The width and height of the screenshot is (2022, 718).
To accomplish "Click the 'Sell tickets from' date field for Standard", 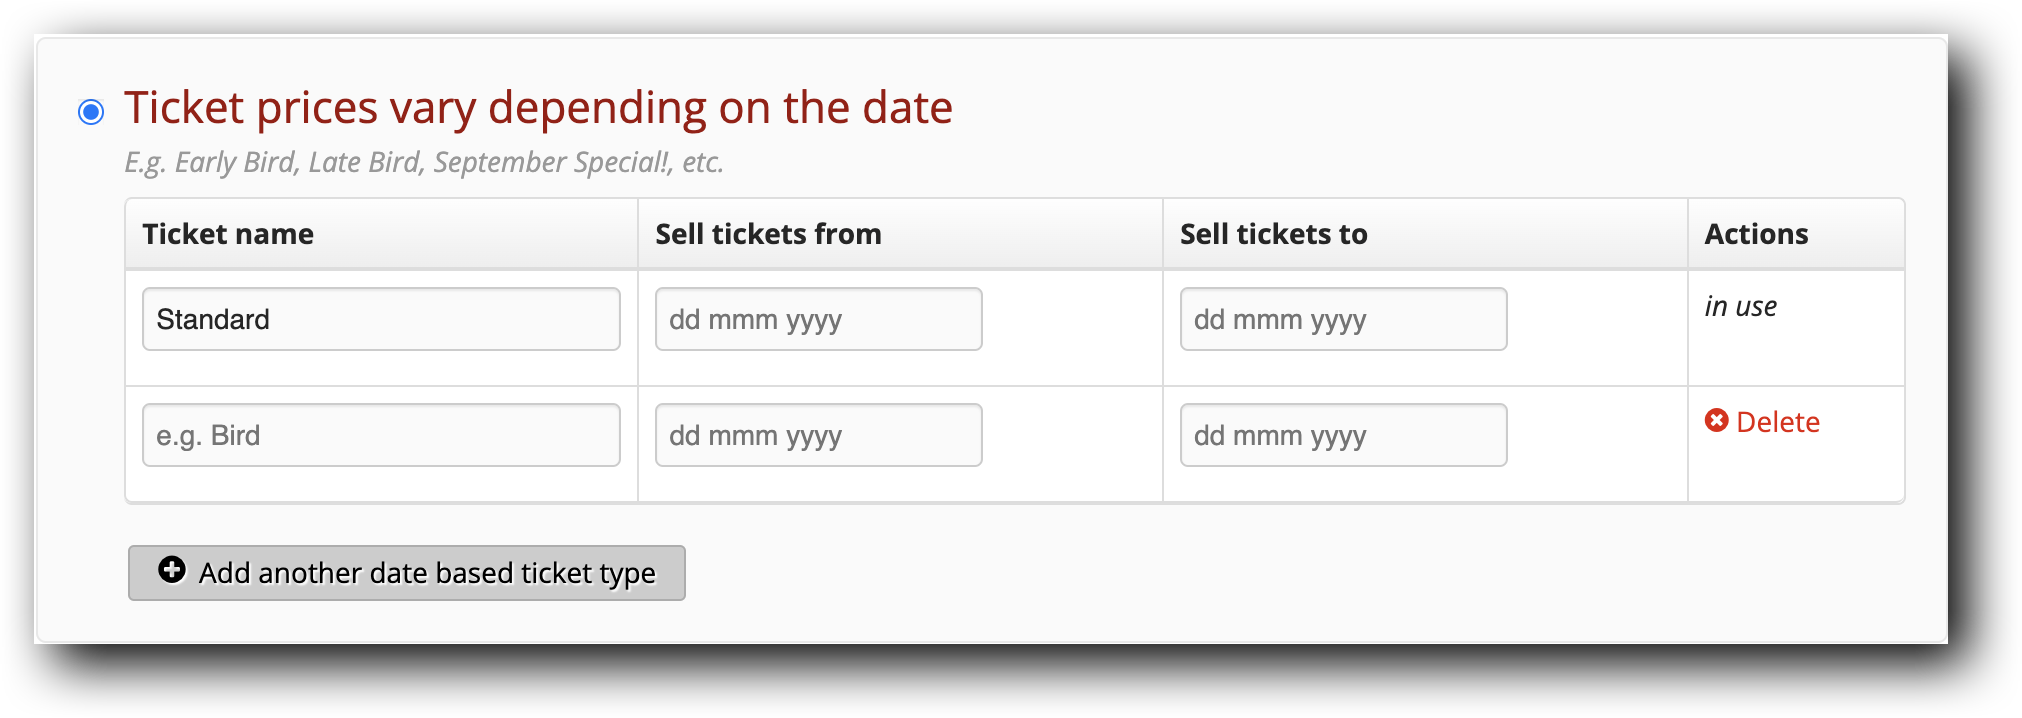I will [817, 318].
